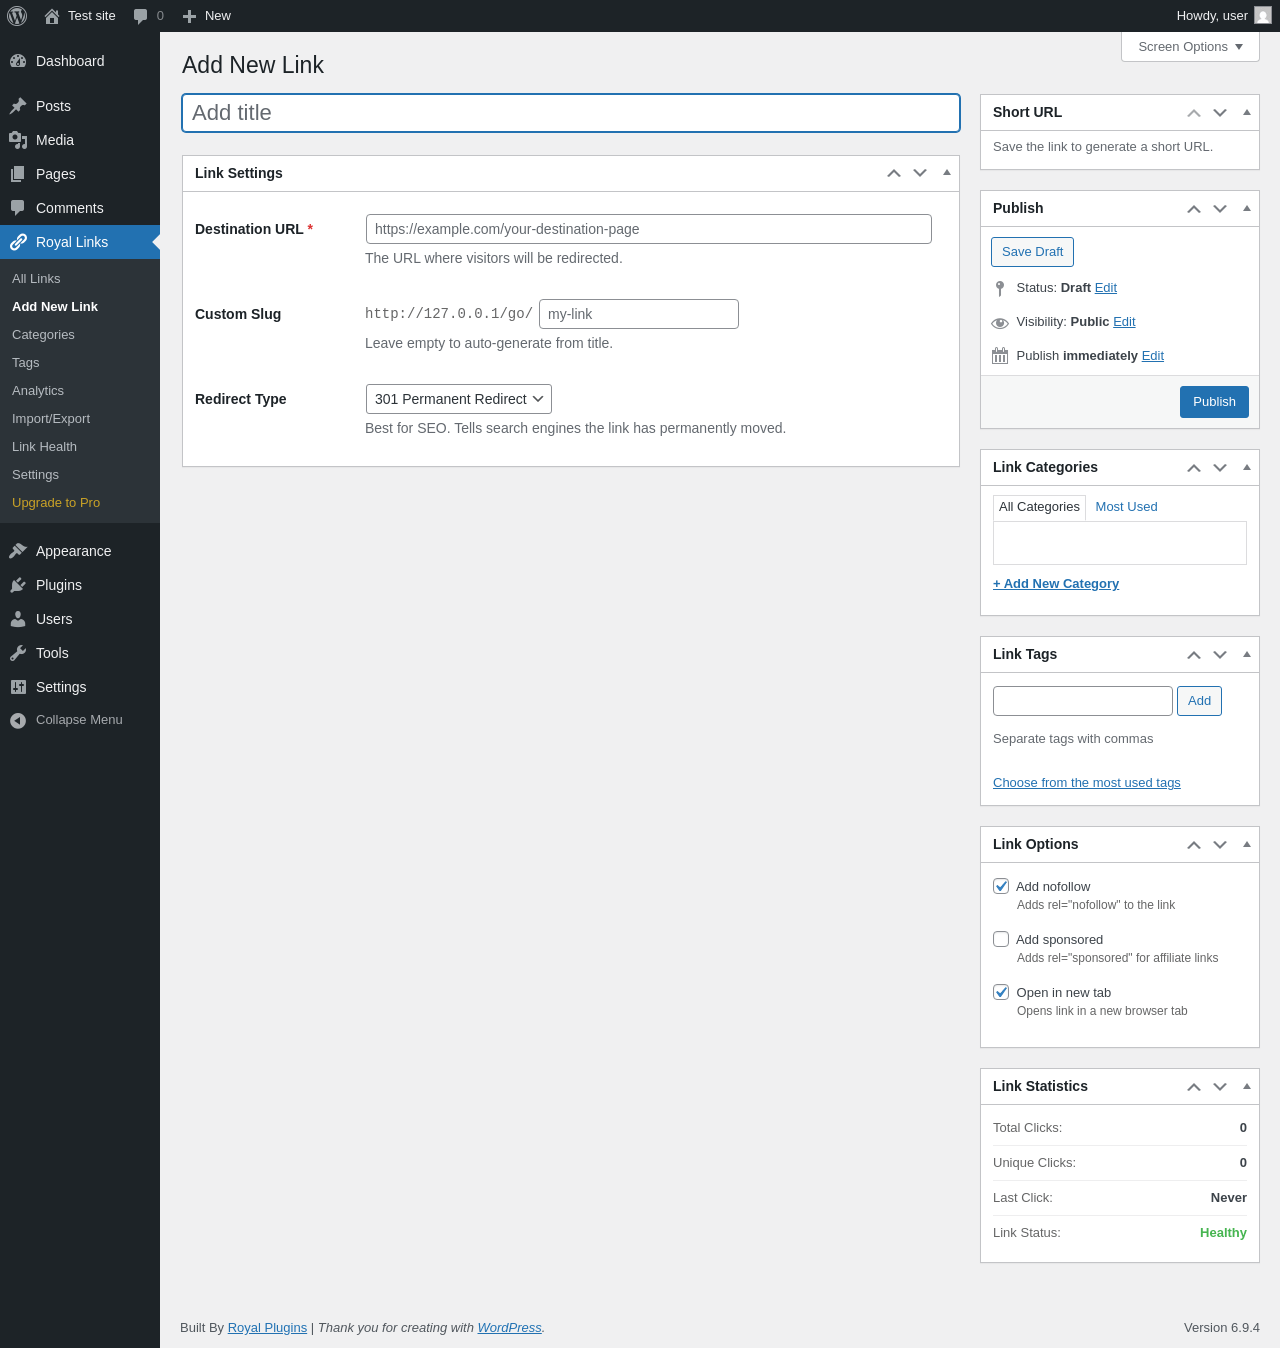Screen dimensions: 1280x1348
Task: Collapse Link Options panel triangle
Action: pos(1247,844)
